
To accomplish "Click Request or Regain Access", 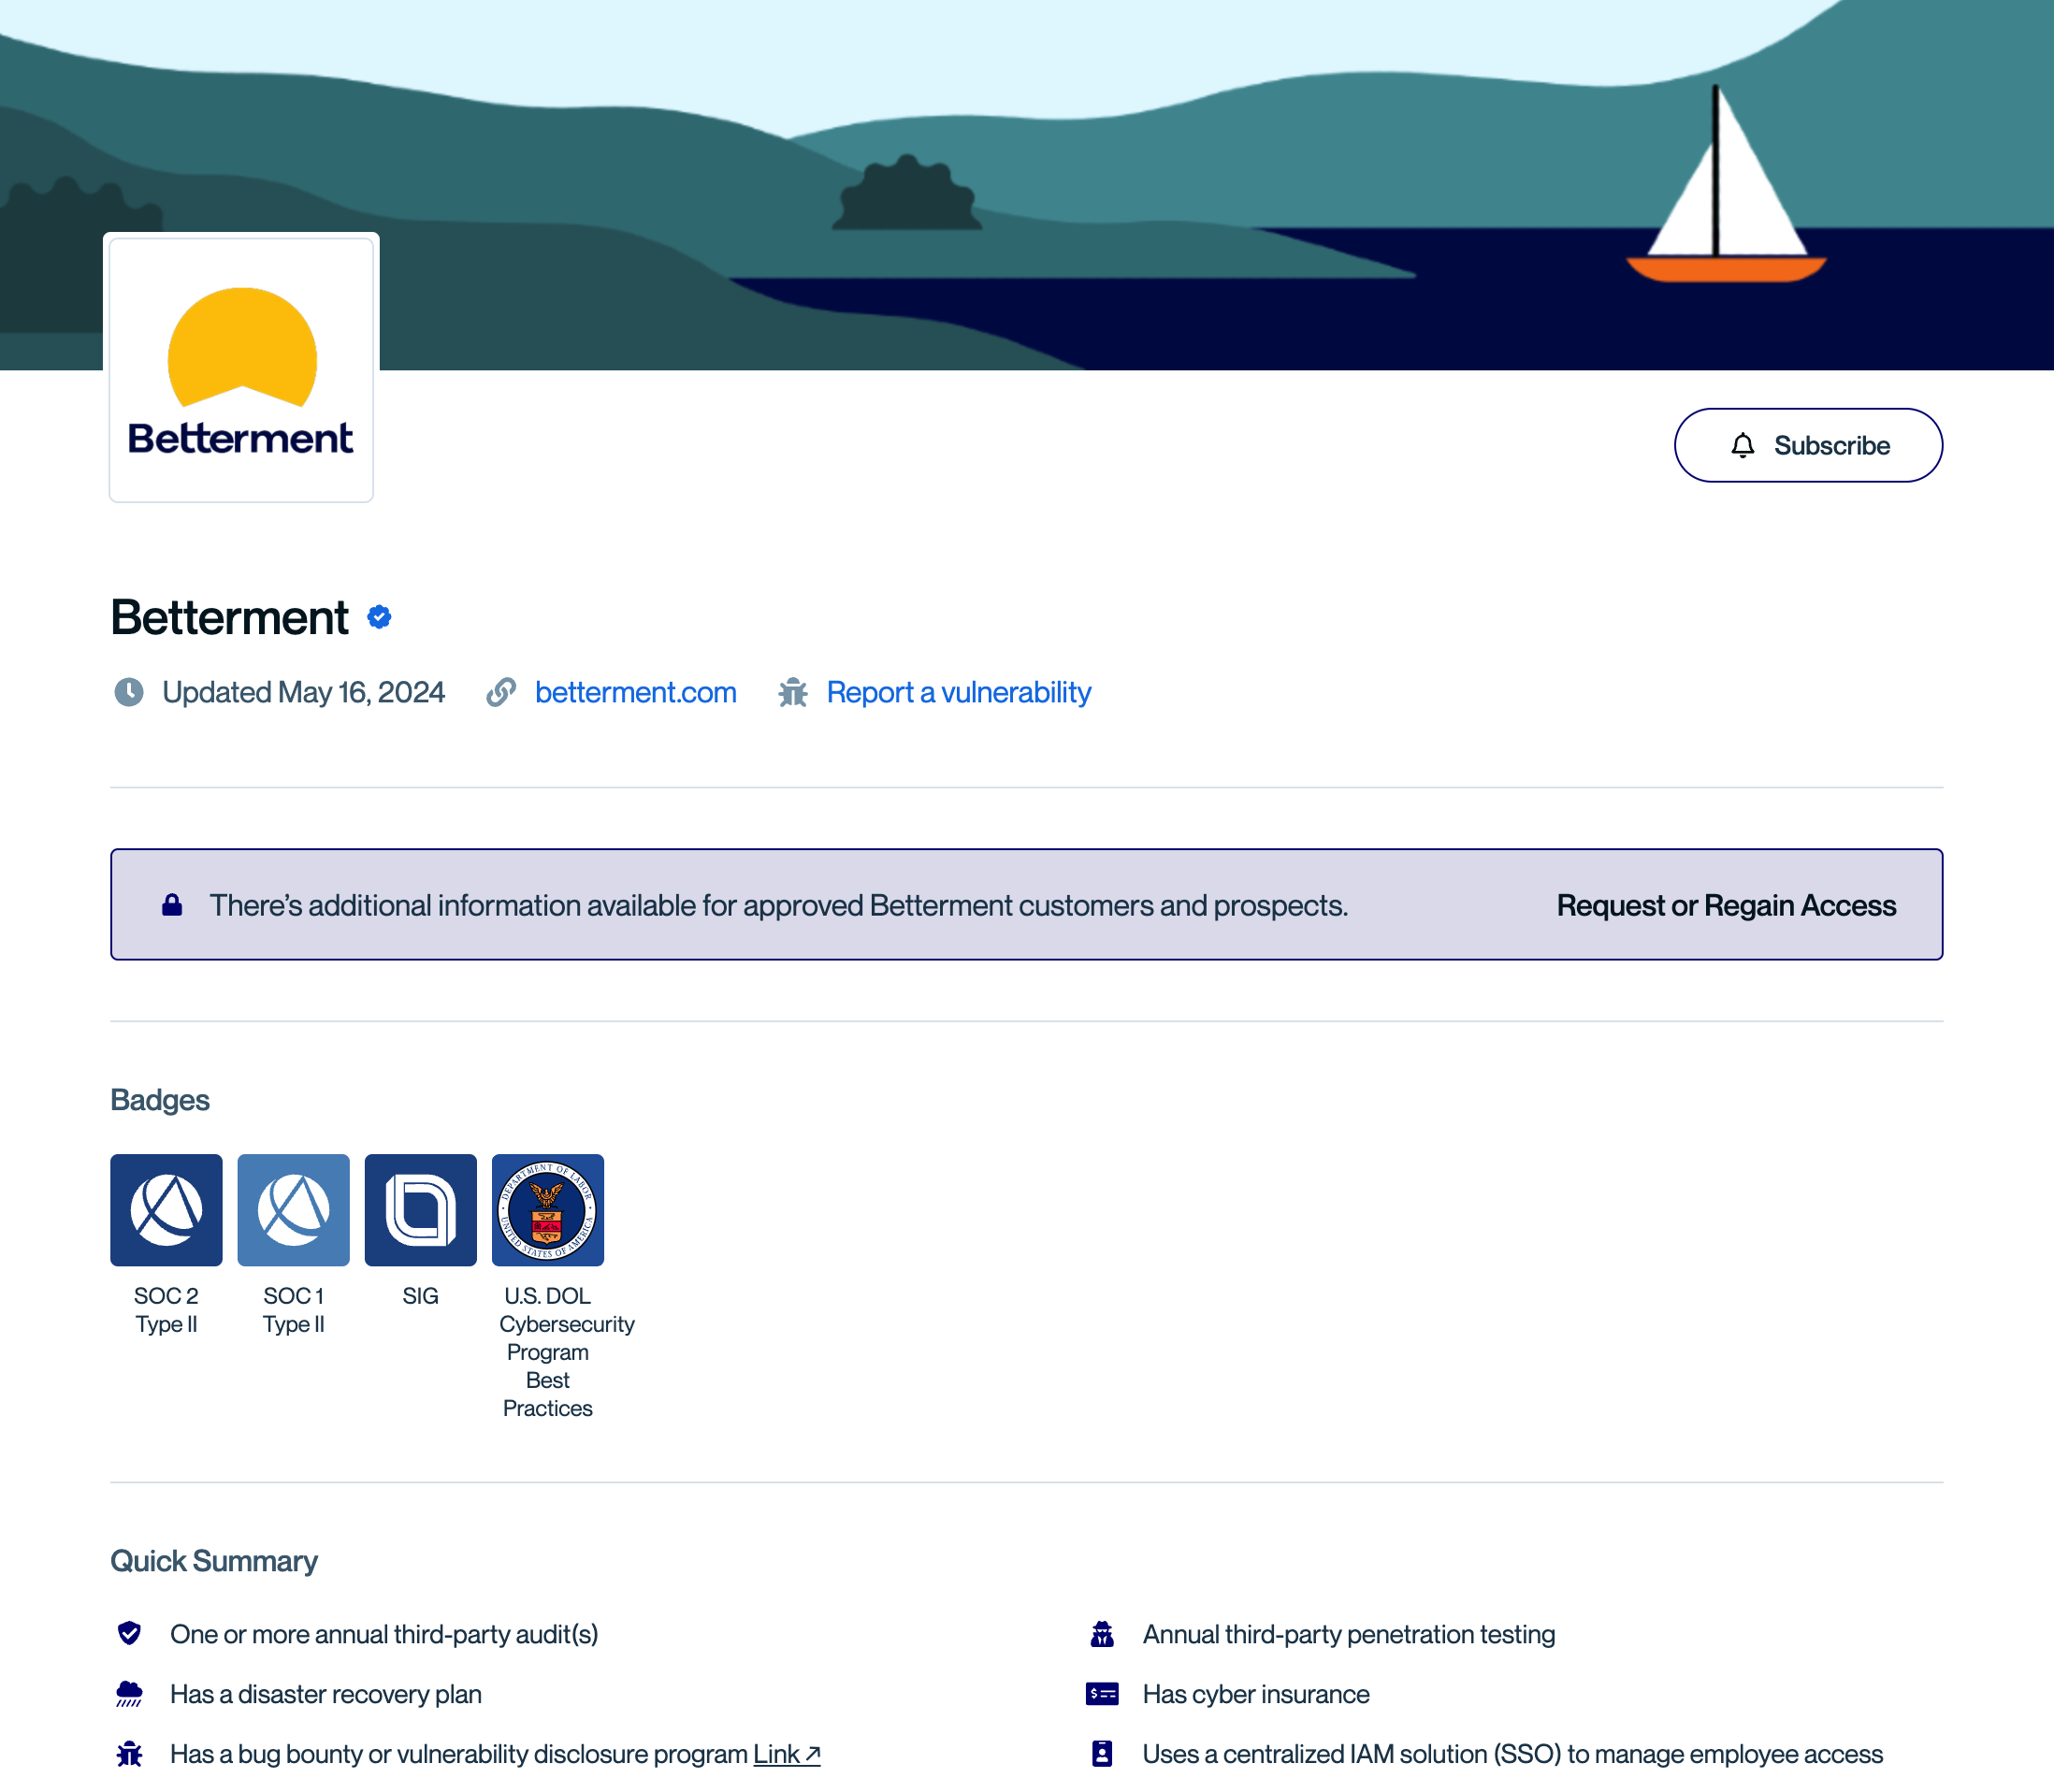I will pyautogui.click(x=1726, y=905).
